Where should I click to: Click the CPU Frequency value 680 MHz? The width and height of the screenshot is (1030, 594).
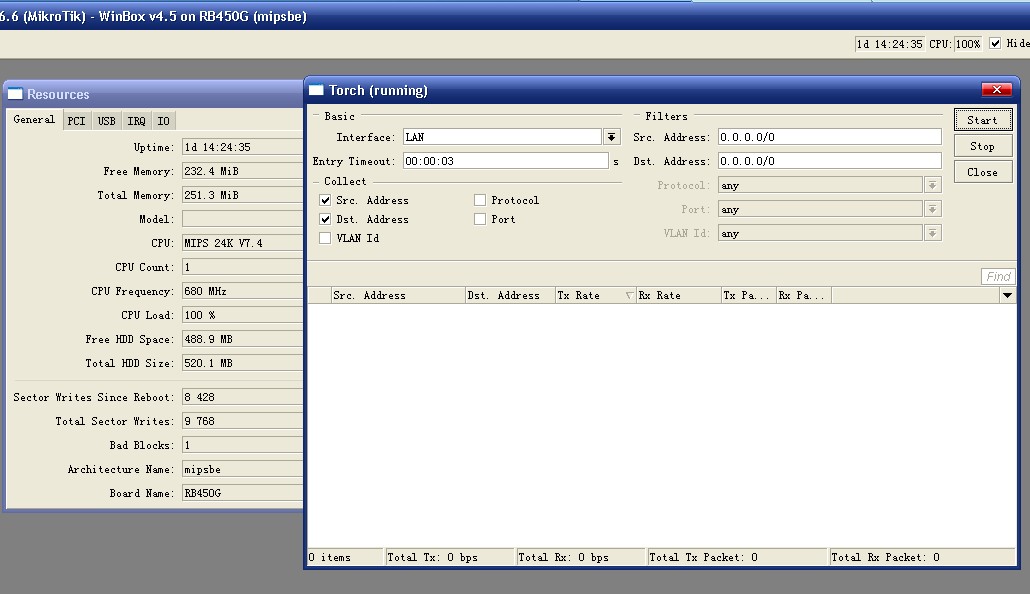242,291
